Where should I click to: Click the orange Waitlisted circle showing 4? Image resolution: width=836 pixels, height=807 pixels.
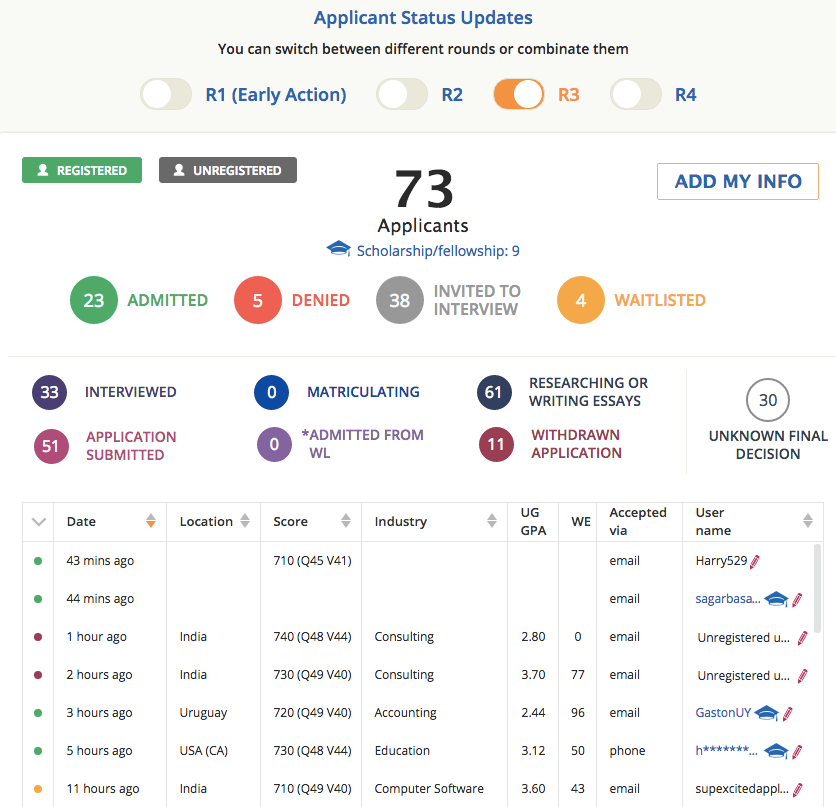pyautogui.click(x=580, y=301)
